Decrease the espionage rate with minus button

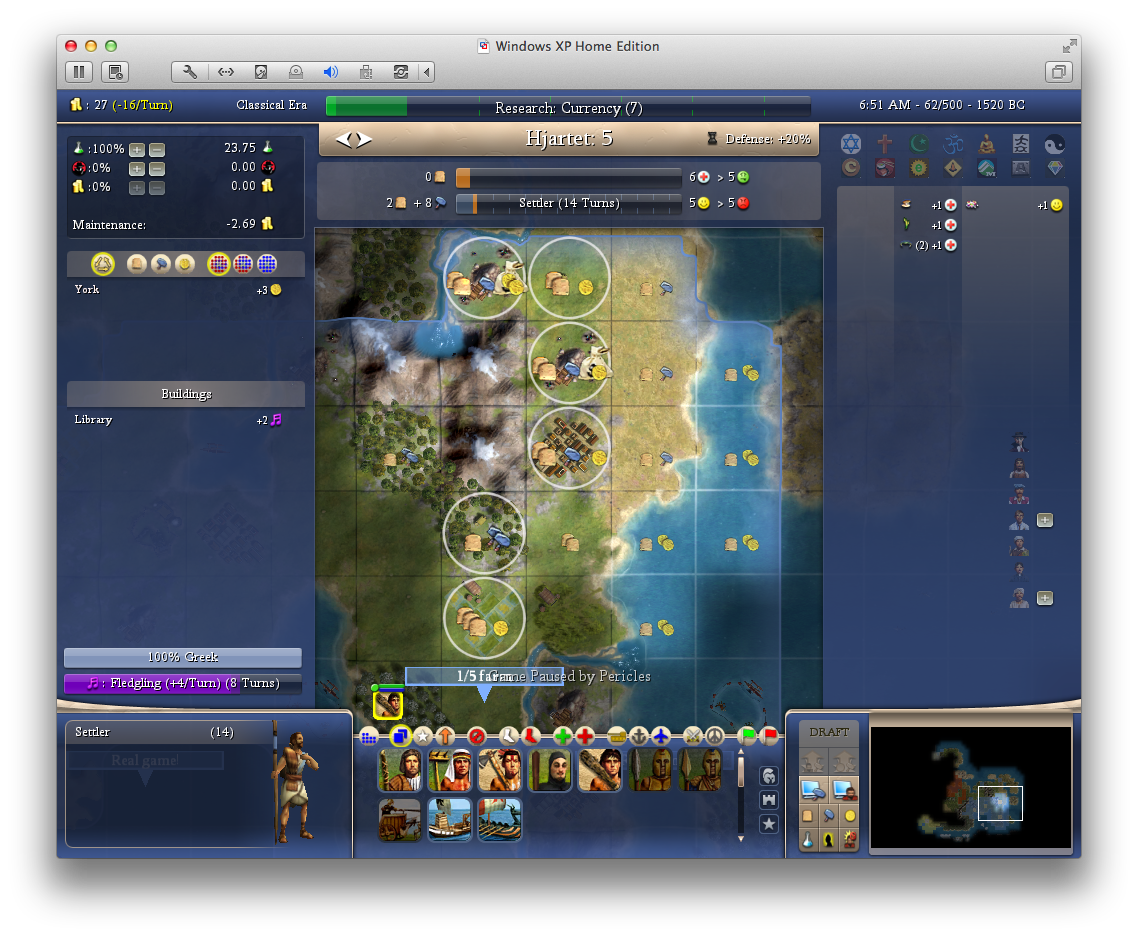[157, 168]
